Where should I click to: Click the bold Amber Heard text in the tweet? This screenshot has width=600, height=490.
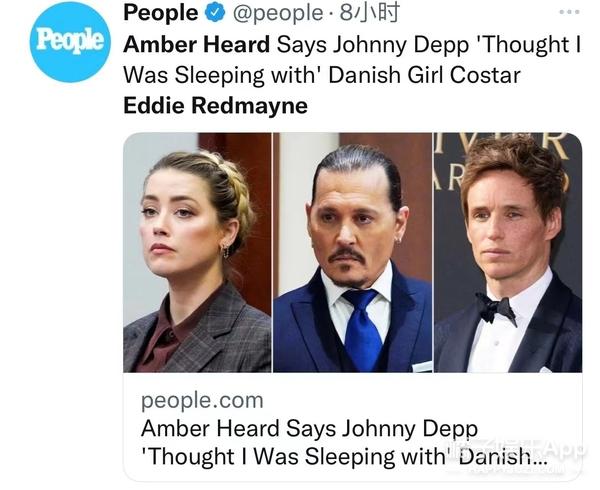(197, 44)
